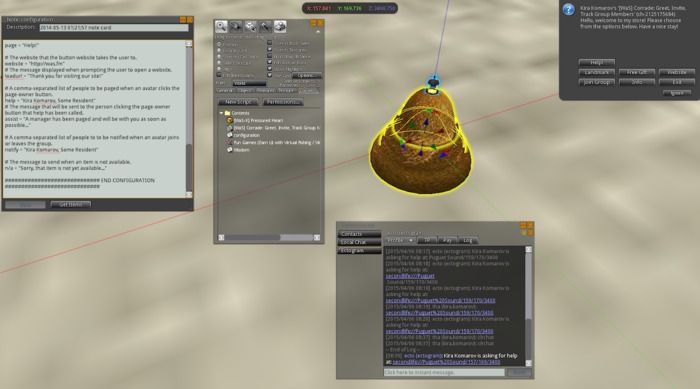Open the Contacts tab in chat window
The height and width of the screenshot is (389, 700).
point(359,234)
